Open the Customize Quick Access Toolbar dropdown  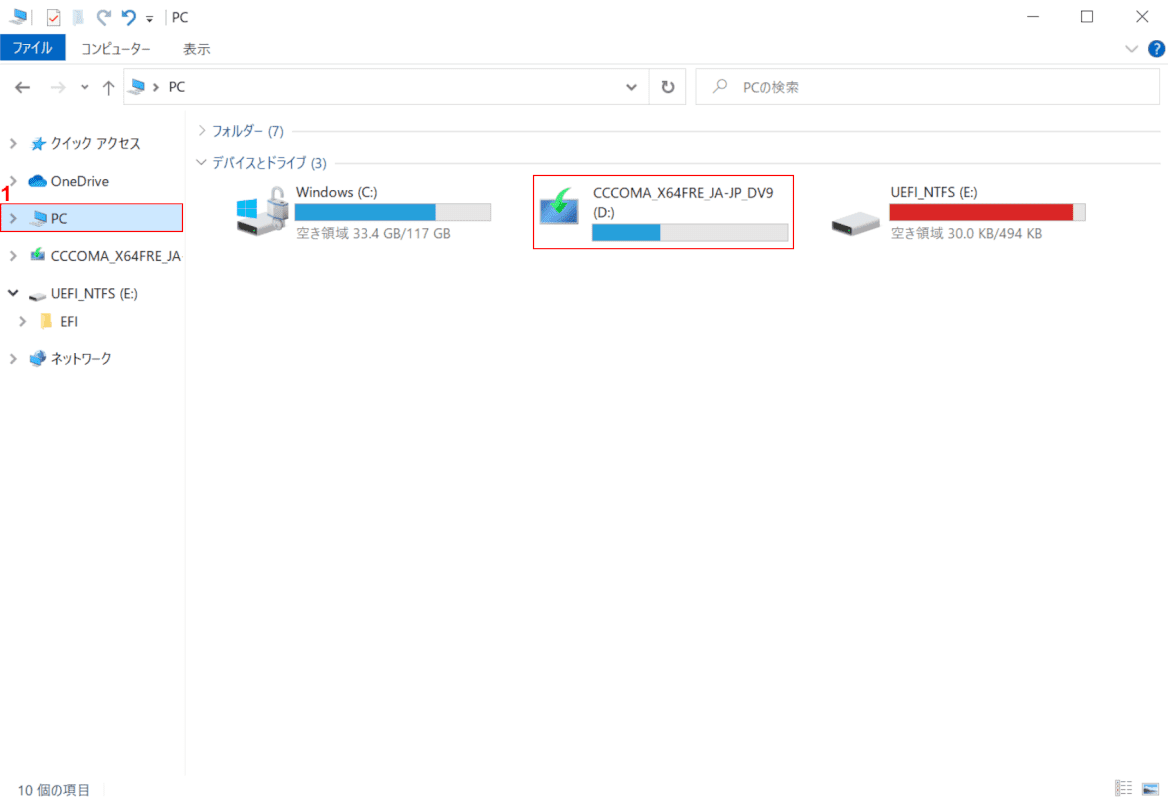tap(150, 18)
